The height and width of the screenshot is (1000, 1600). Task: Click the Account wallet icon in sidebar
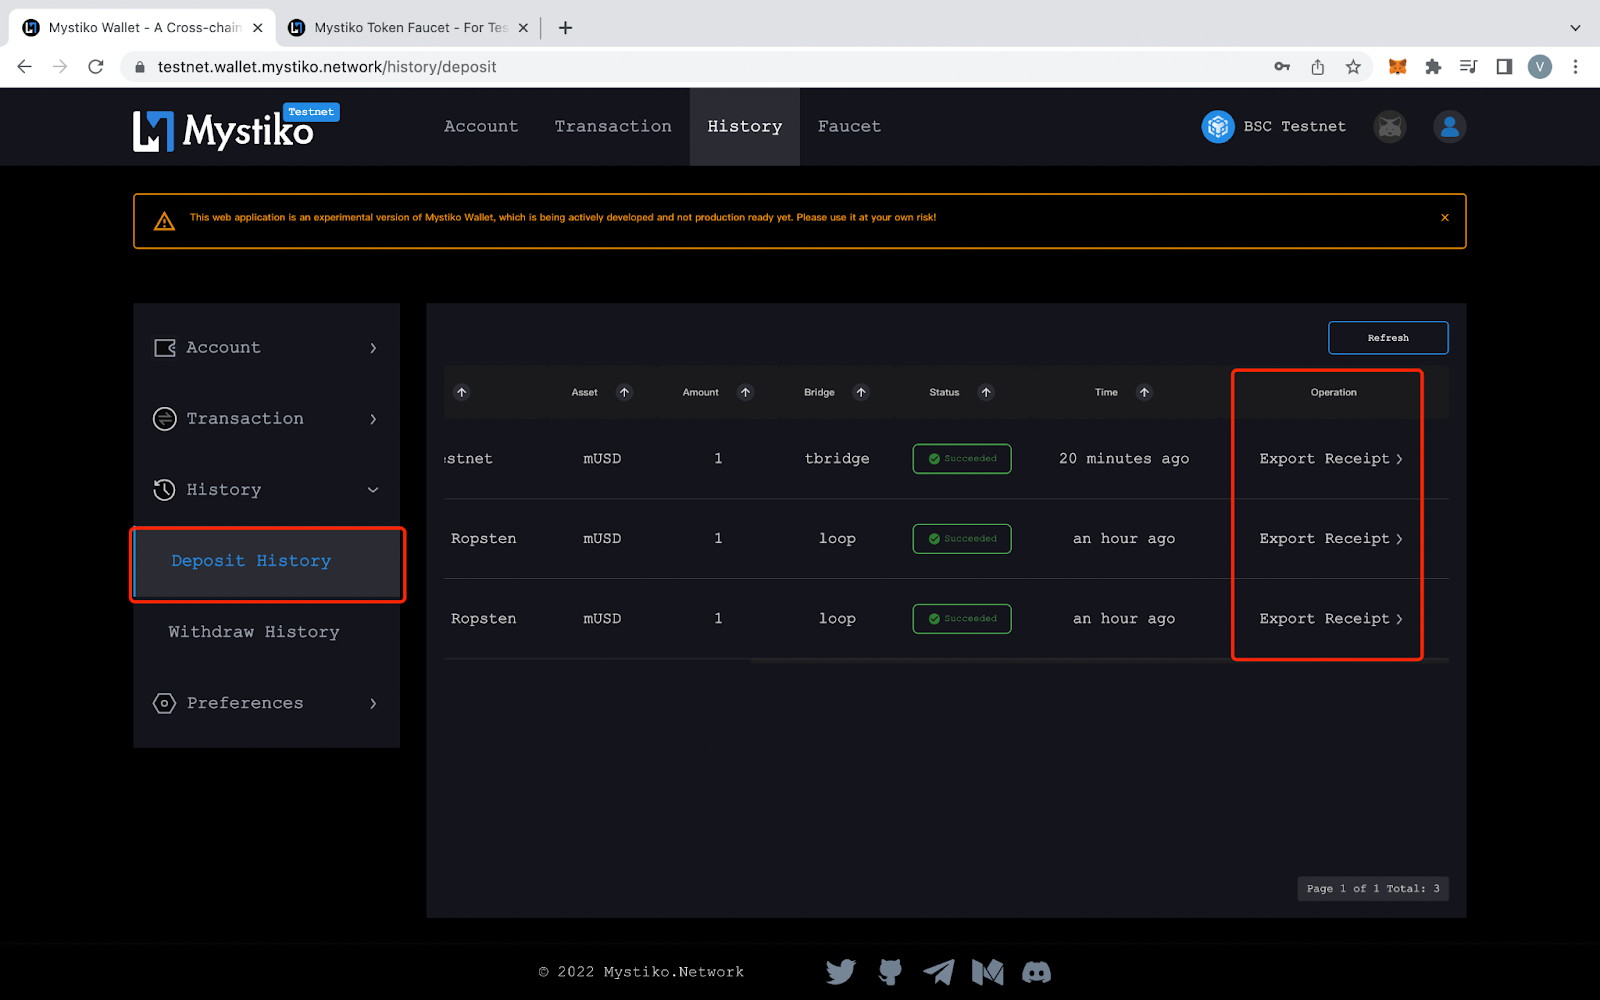point(165,348)
